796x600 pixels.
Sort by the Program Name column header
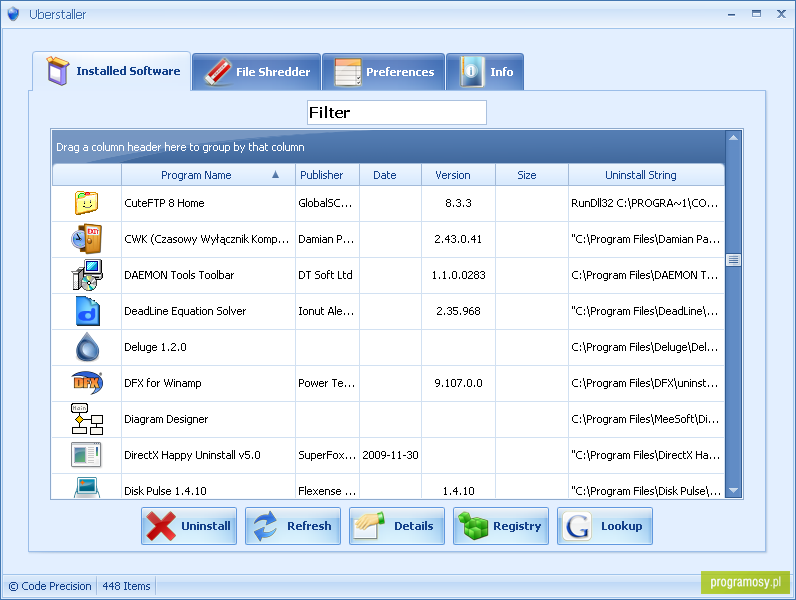(208, 175)
